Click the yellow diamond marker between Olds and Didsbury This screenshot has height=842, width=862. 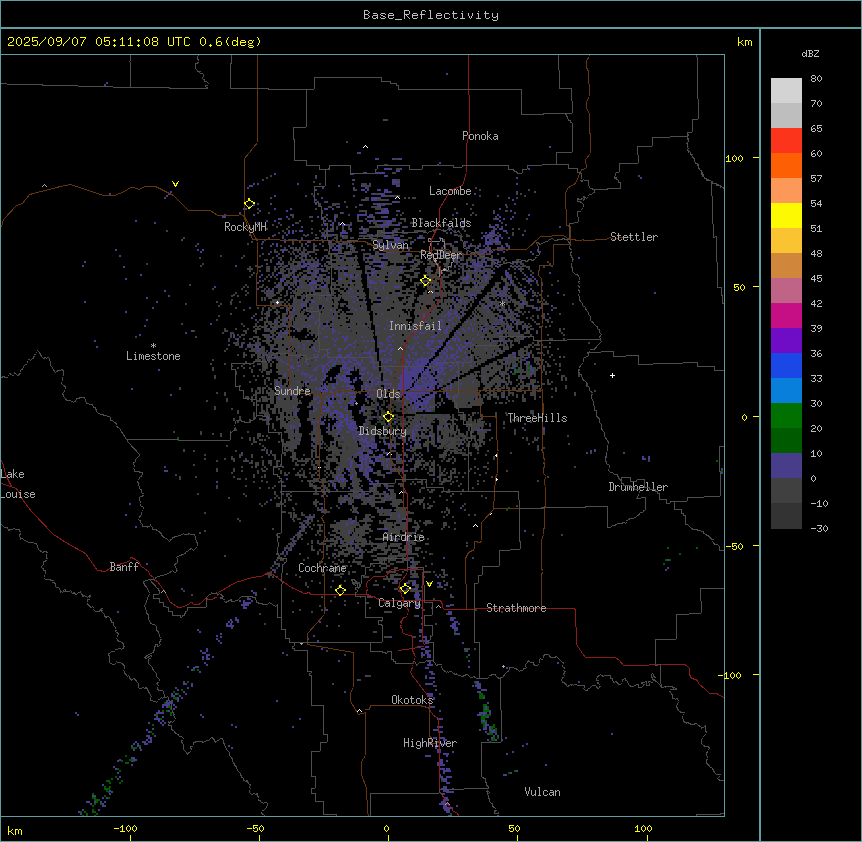[388, 417]
